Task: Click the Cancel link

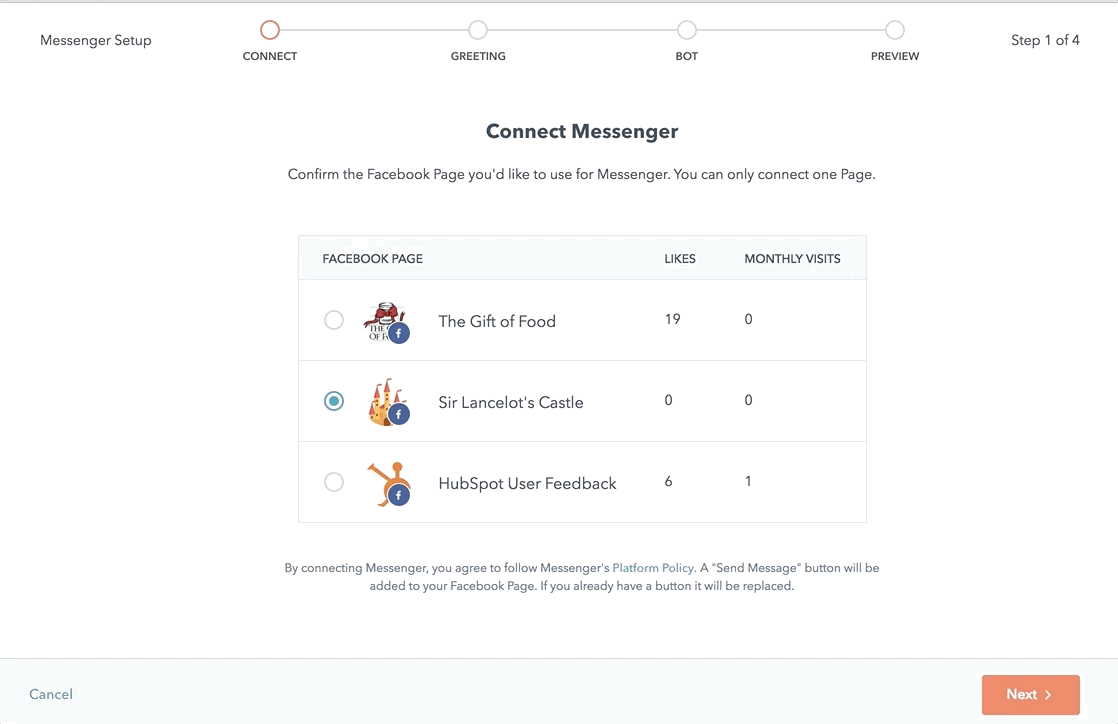Action: pos(51,694)
